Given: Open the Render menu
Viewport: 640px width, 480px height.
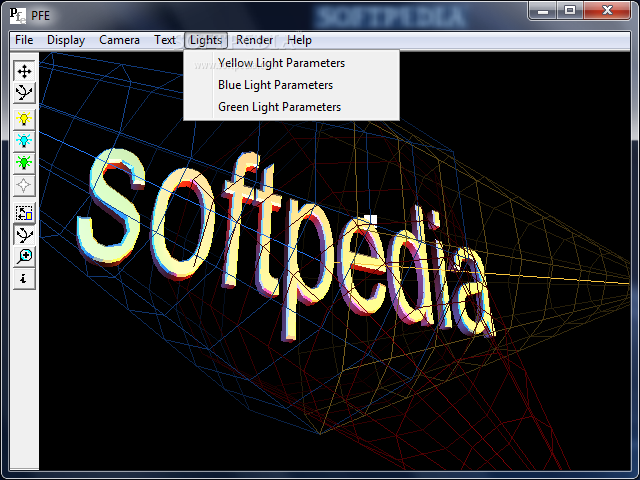Looking at the screenshot, I should [x=254, y=40].
